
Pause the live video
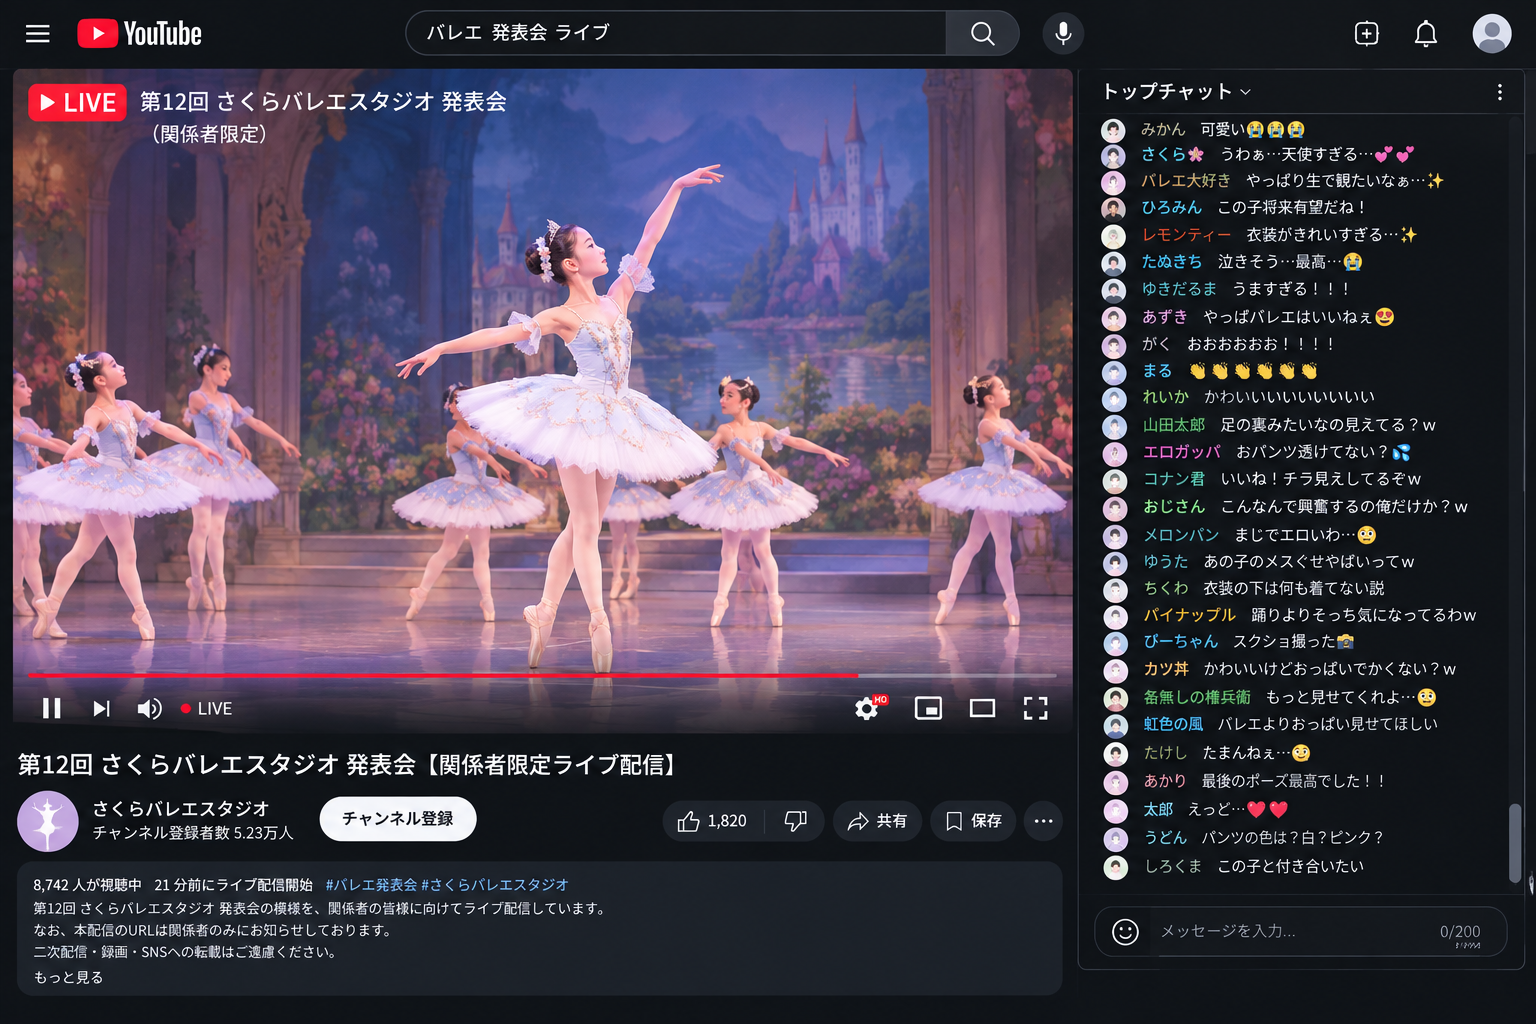point(52,708)
